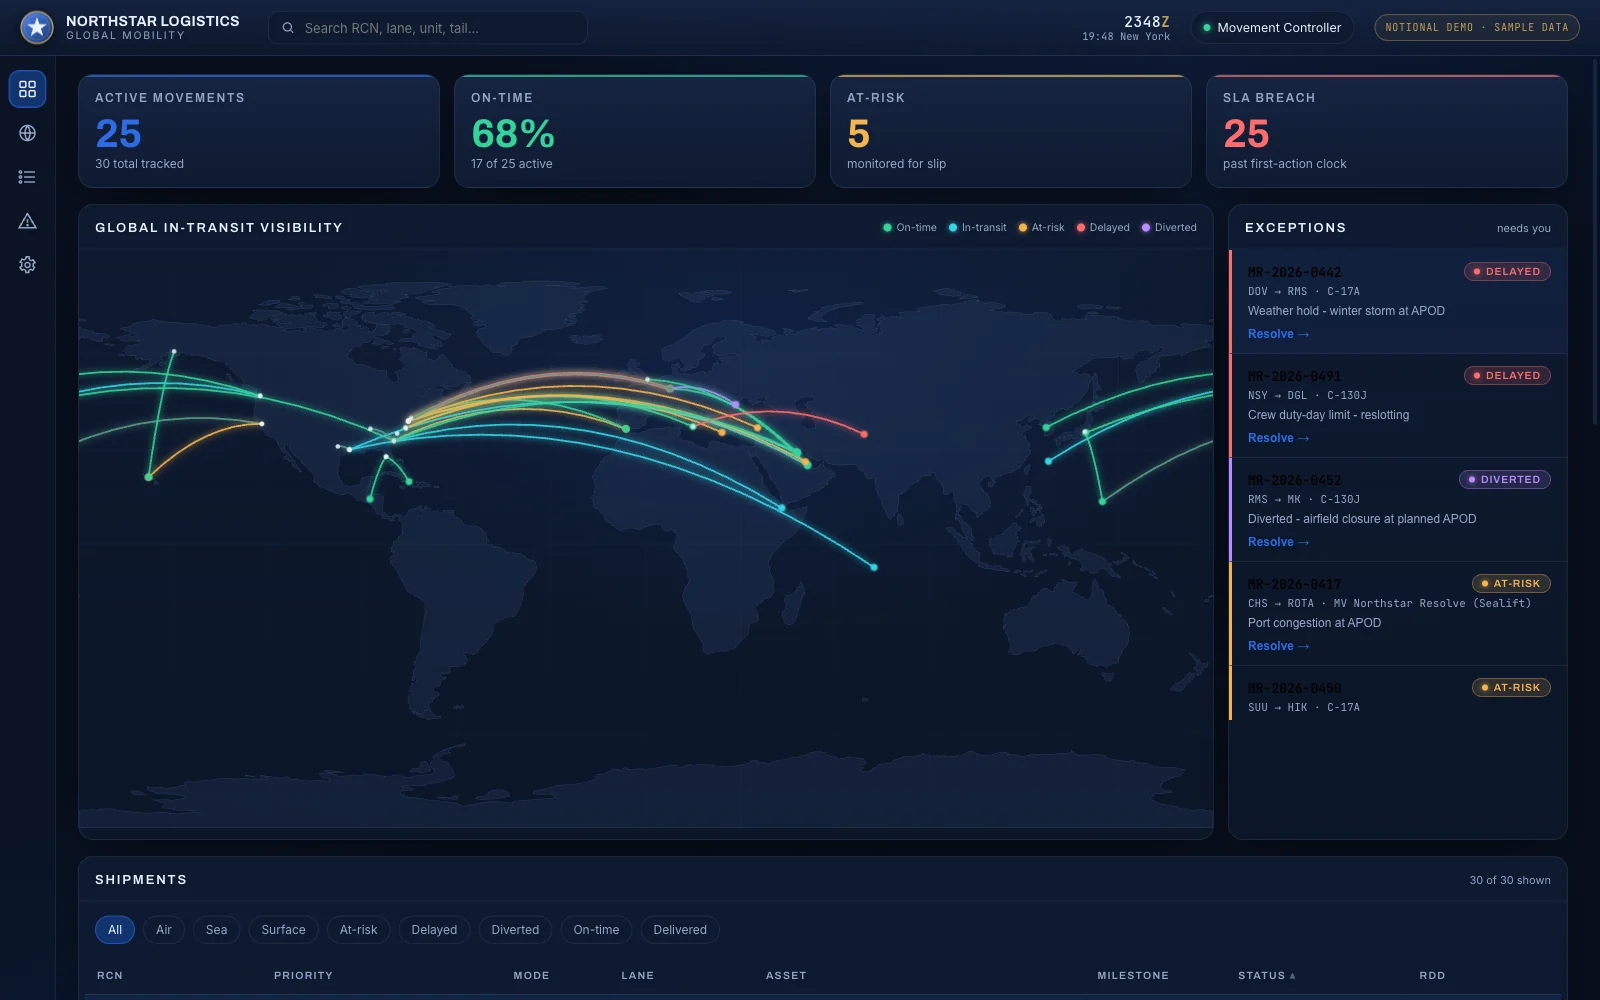Toggle Status column sort arrow

pos(1292,976)
